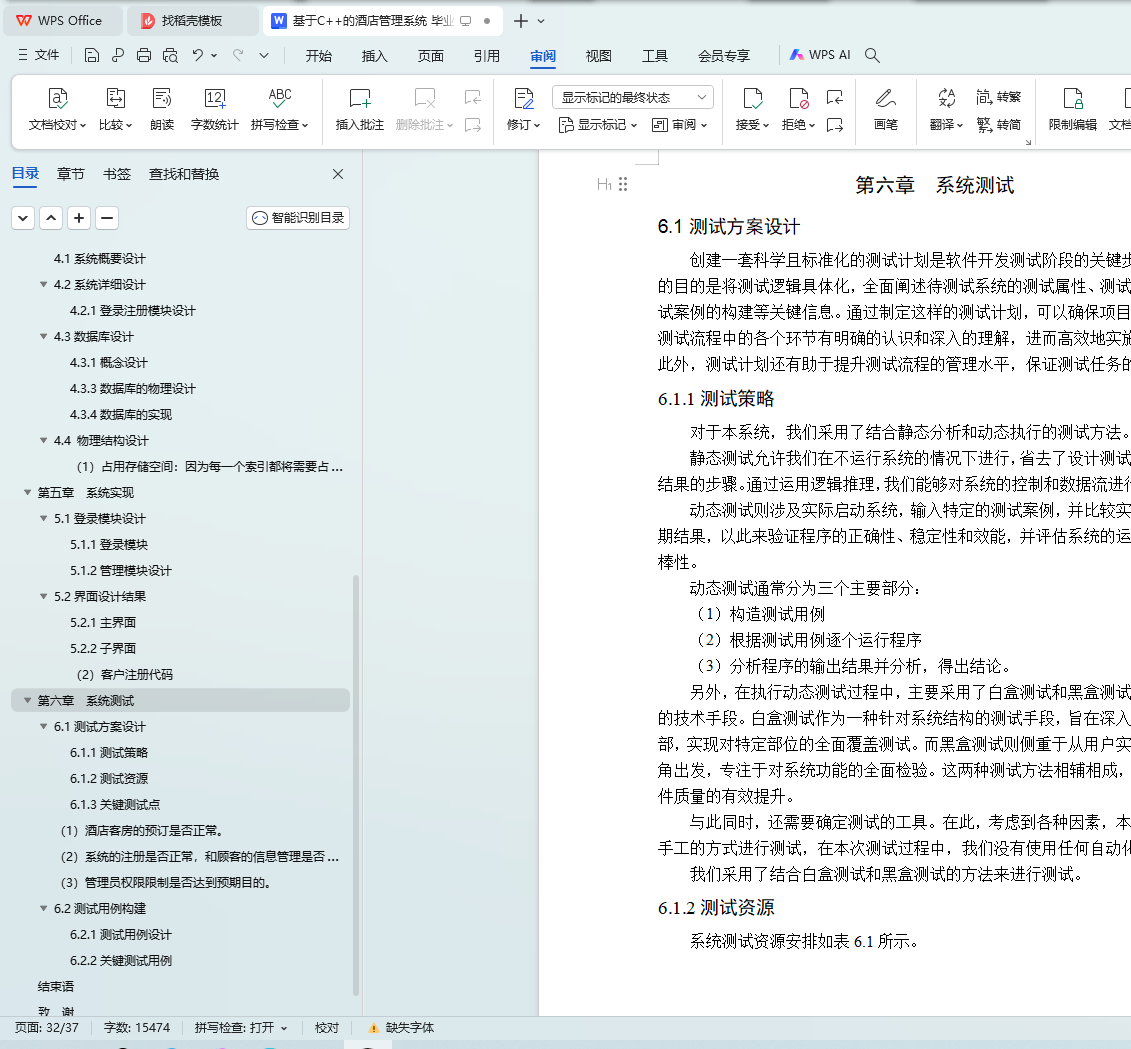Open the 拼写检查: 打开 status dropdown

[x=241, y=1027]
